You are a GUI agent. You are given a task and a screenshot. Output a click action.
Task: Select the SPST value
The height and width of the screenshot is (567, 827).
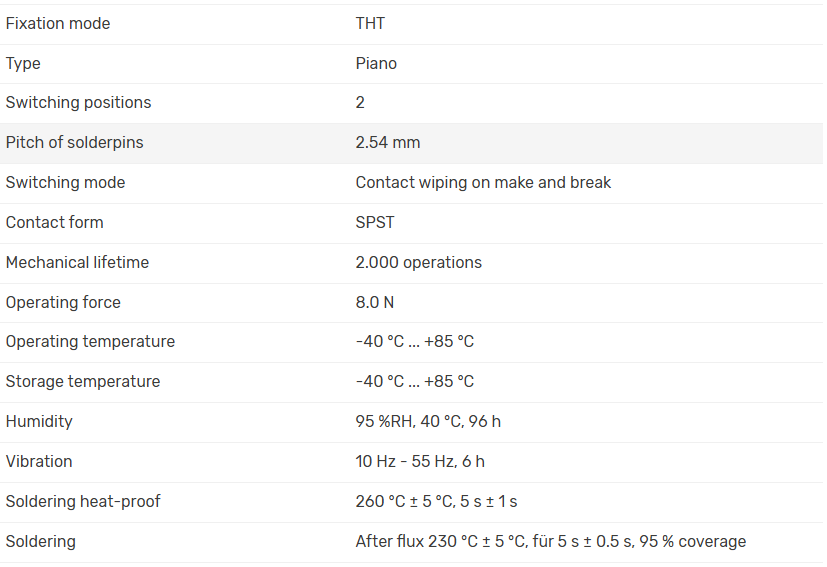tap(375, 222)
